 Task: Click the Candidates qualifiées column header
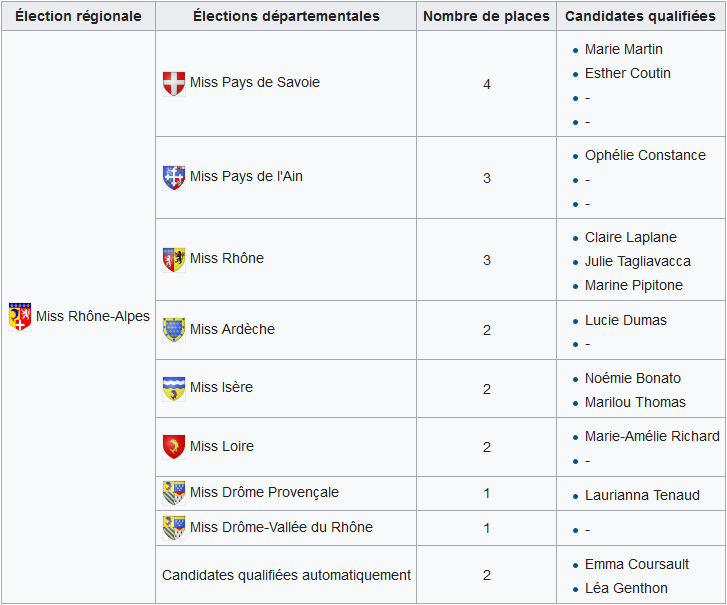point(640,16)
